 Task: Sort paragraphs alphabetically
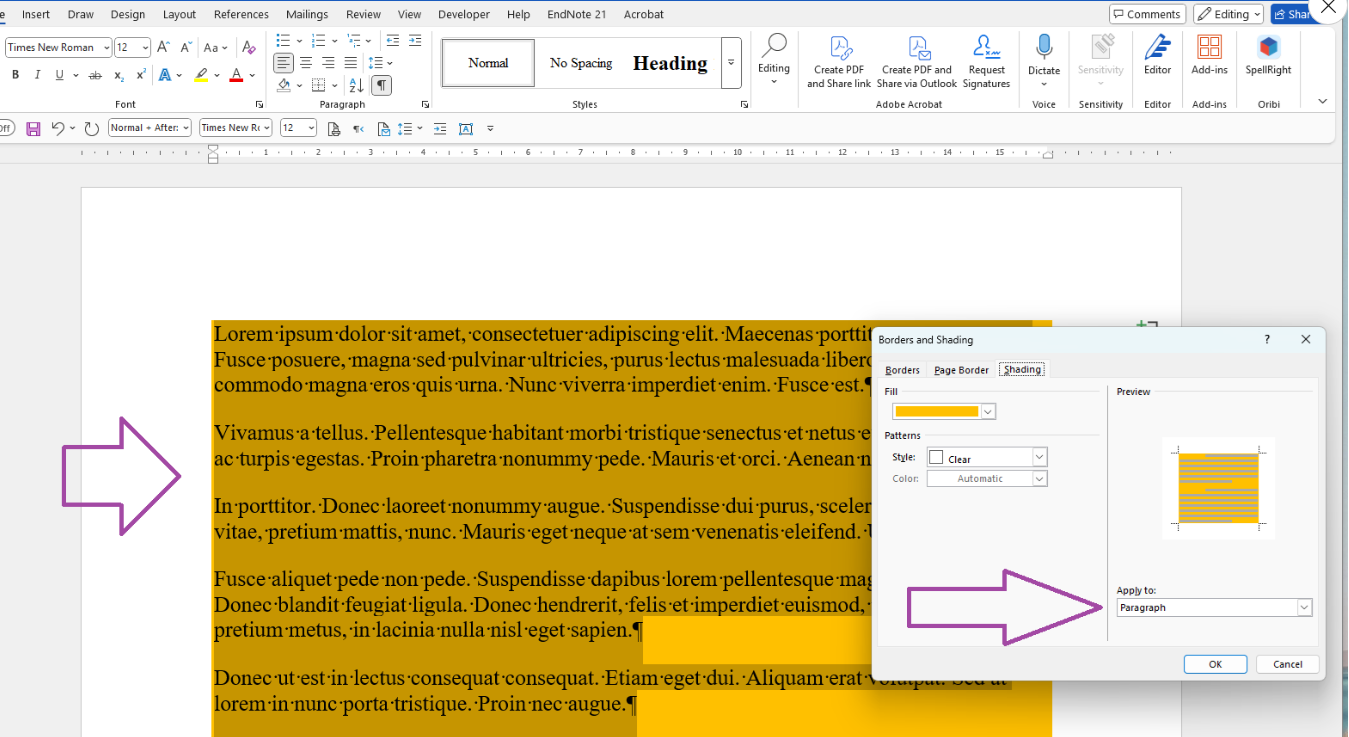coord(357,85)
